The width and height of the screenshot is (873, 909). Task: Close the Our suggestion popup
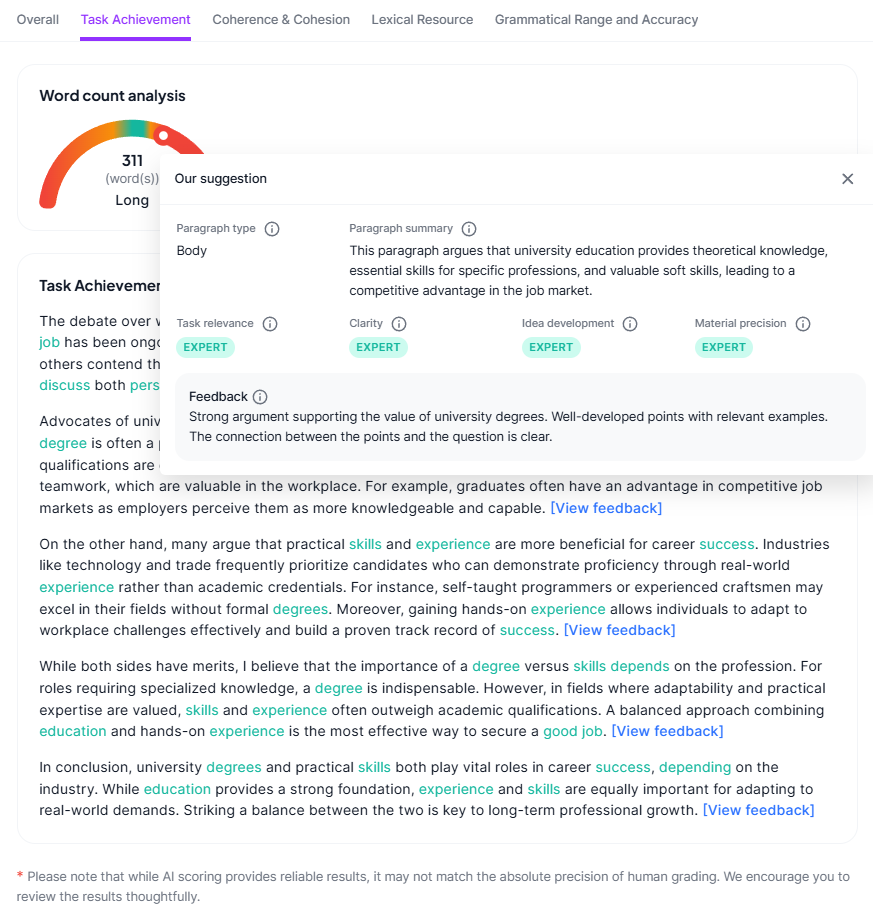pyautogui.click(x=848, y=179)
